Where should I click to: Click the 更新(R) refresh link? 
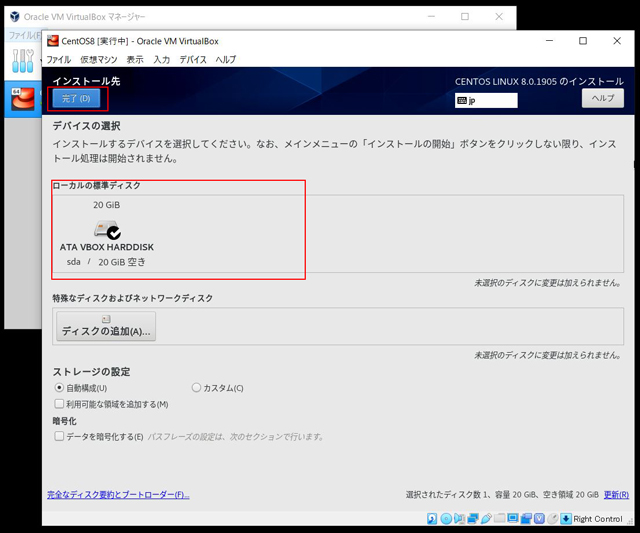(x=616, y=495)
